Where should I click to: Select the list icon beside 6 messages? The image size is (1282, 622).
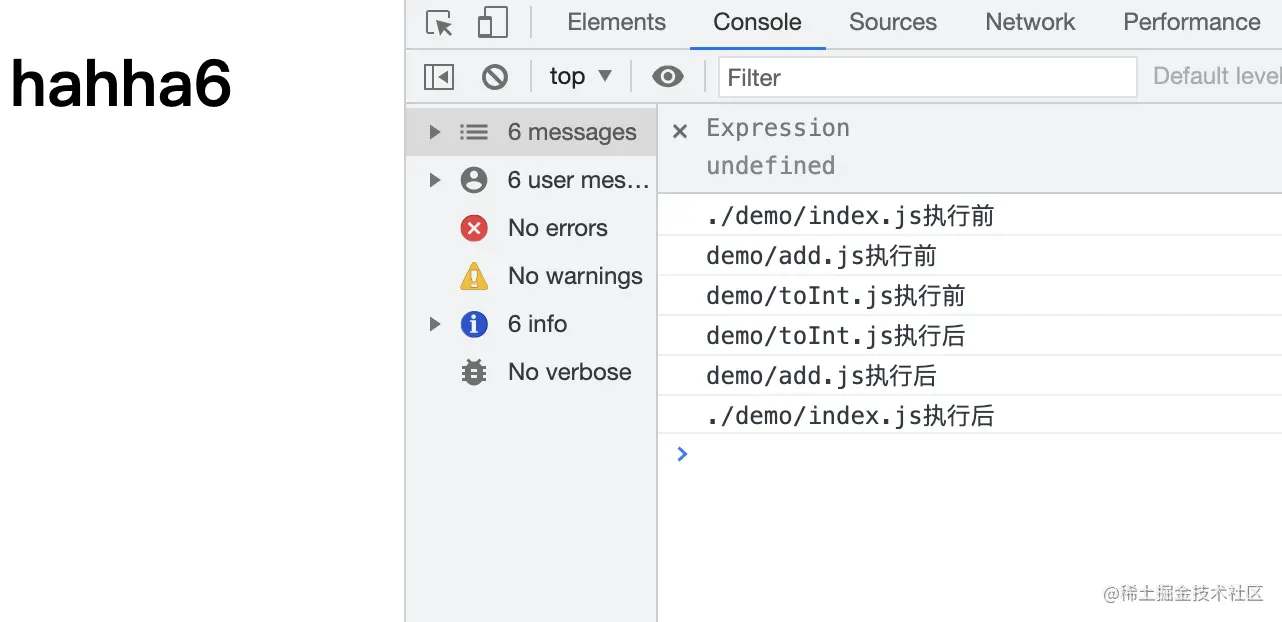click(474, 132)
